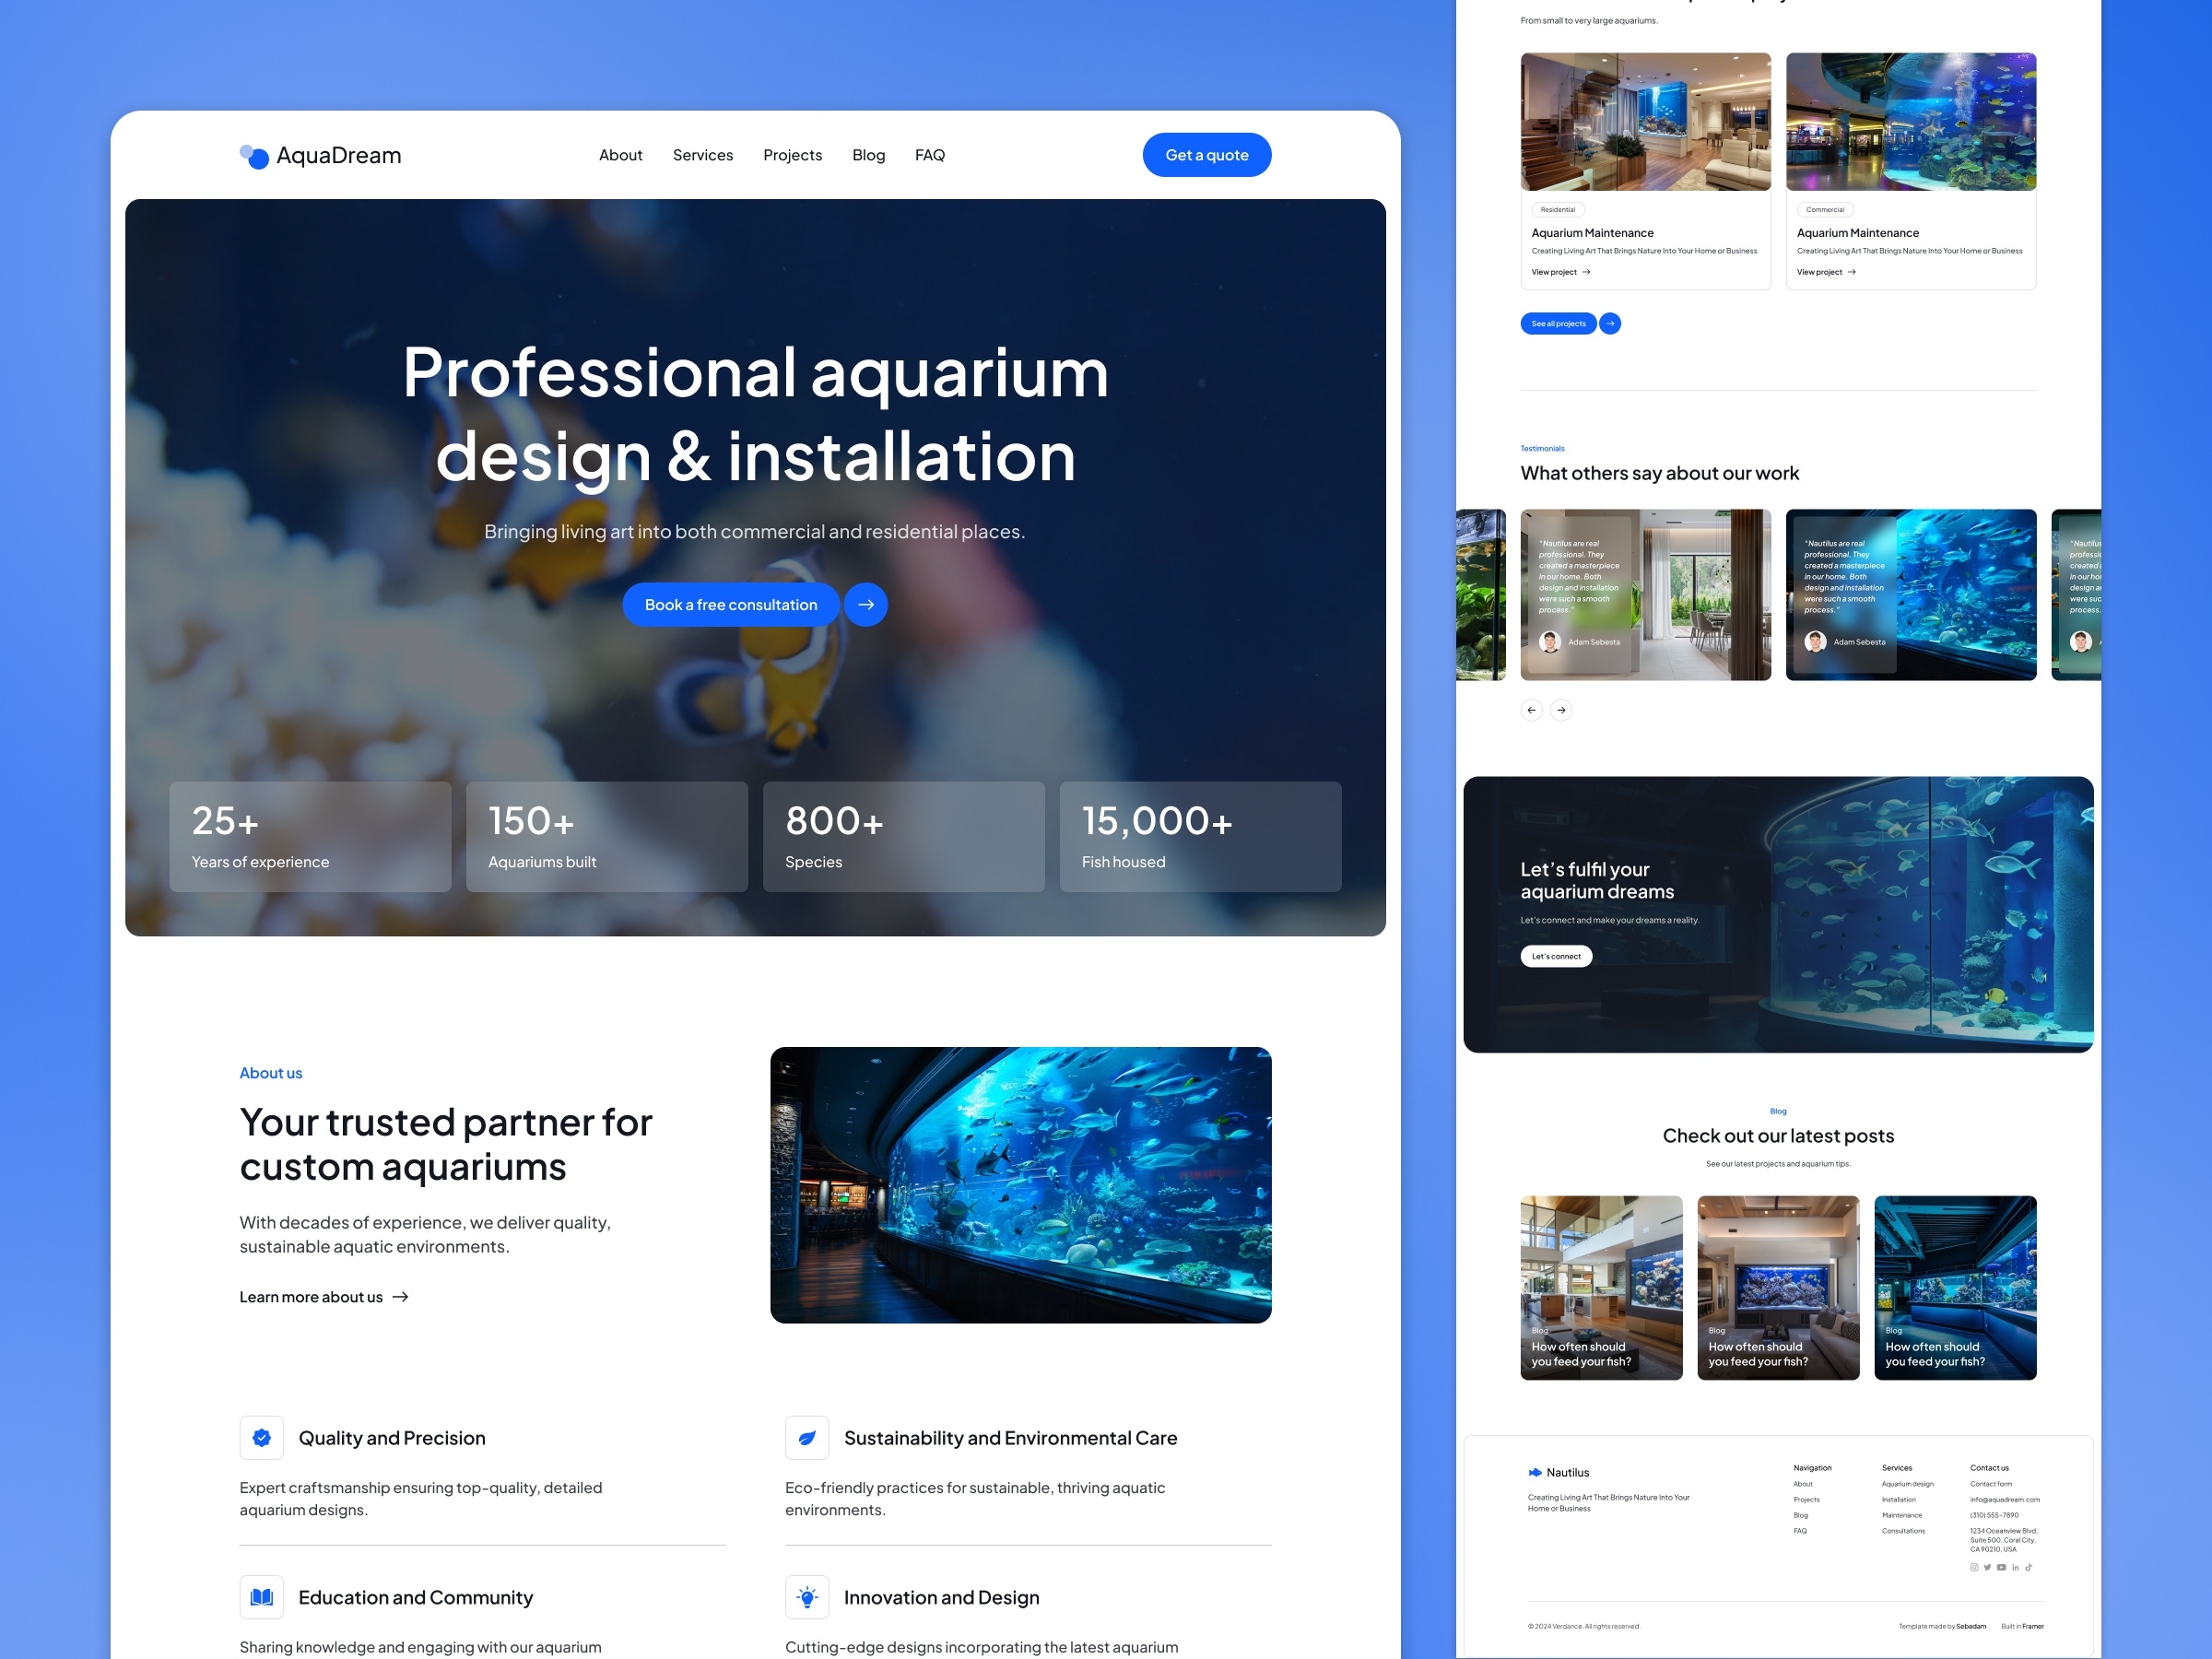Click the arrow icon next to Book consultation
This screenshot has width=2212, height=1659.
(x=865, y=605)
